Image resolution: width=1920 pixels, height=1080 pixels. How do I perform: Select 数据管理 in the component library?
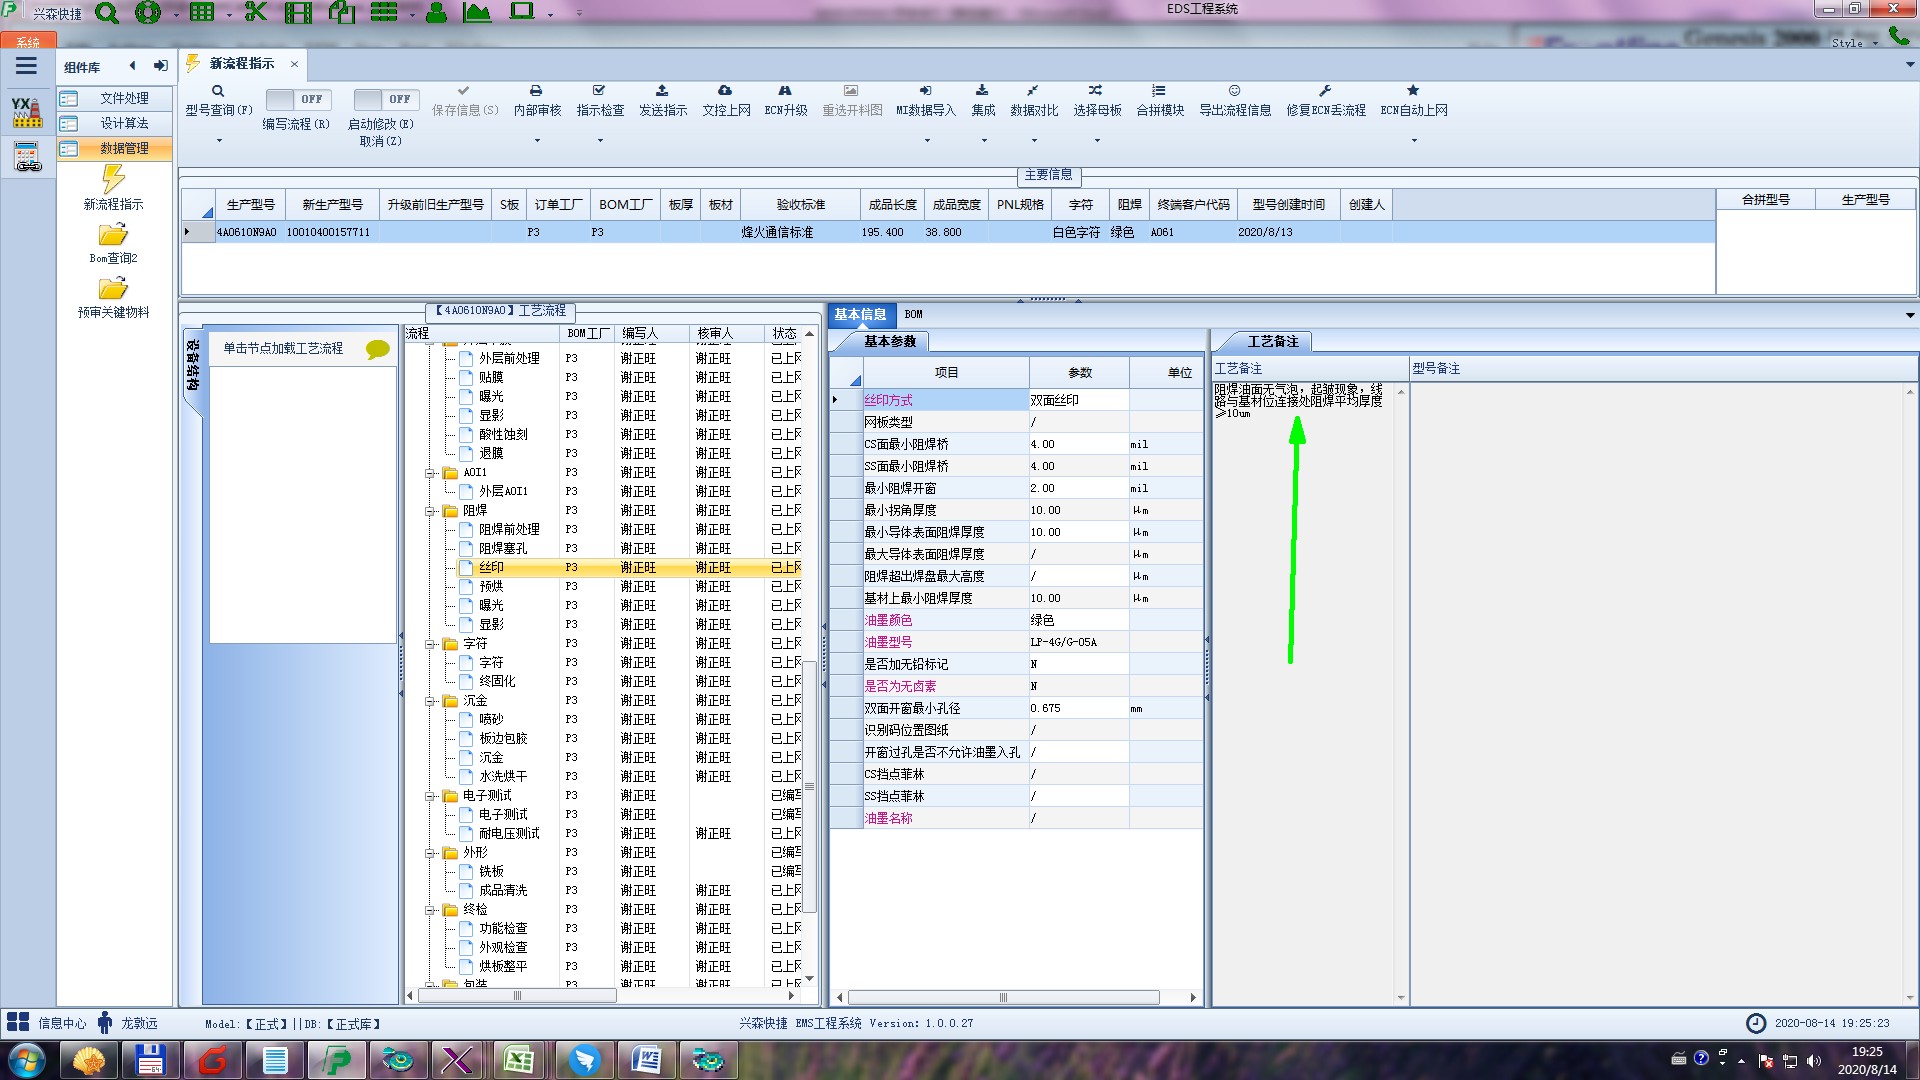[x=123, y=148]
